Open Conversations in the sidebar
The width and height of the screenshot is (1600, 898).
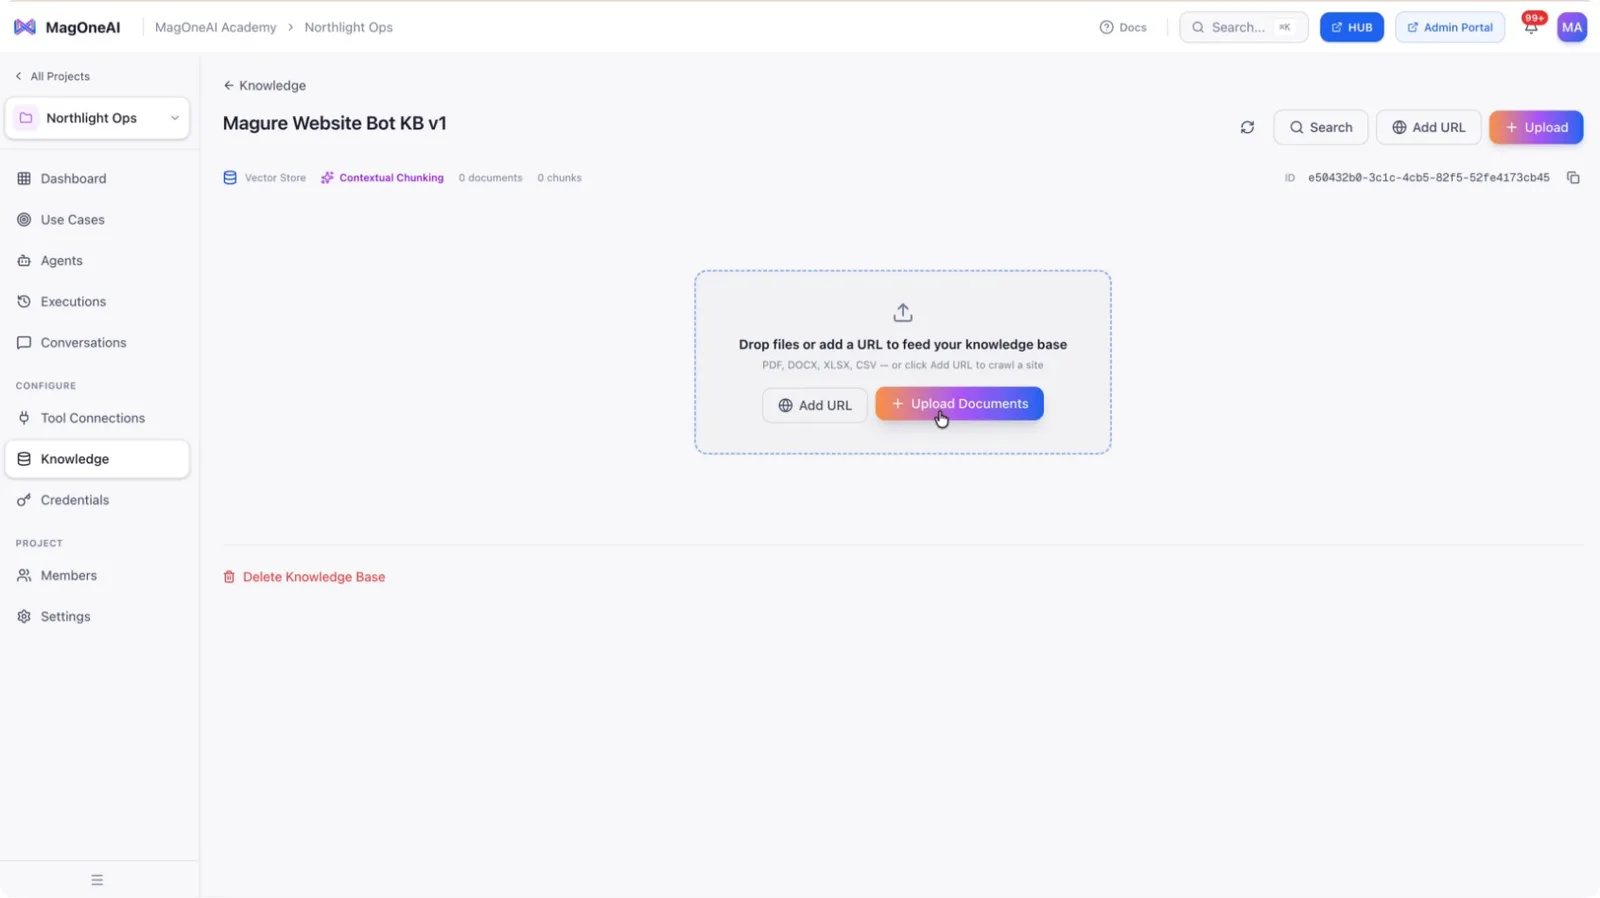point(97,343)
